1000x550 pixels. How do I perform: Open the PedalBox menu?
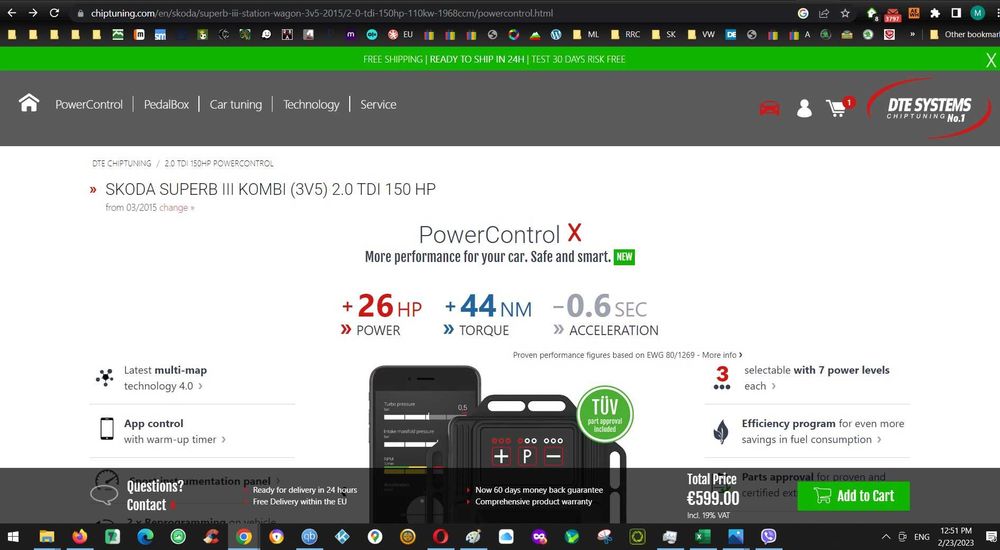click(x=166, y=105)
